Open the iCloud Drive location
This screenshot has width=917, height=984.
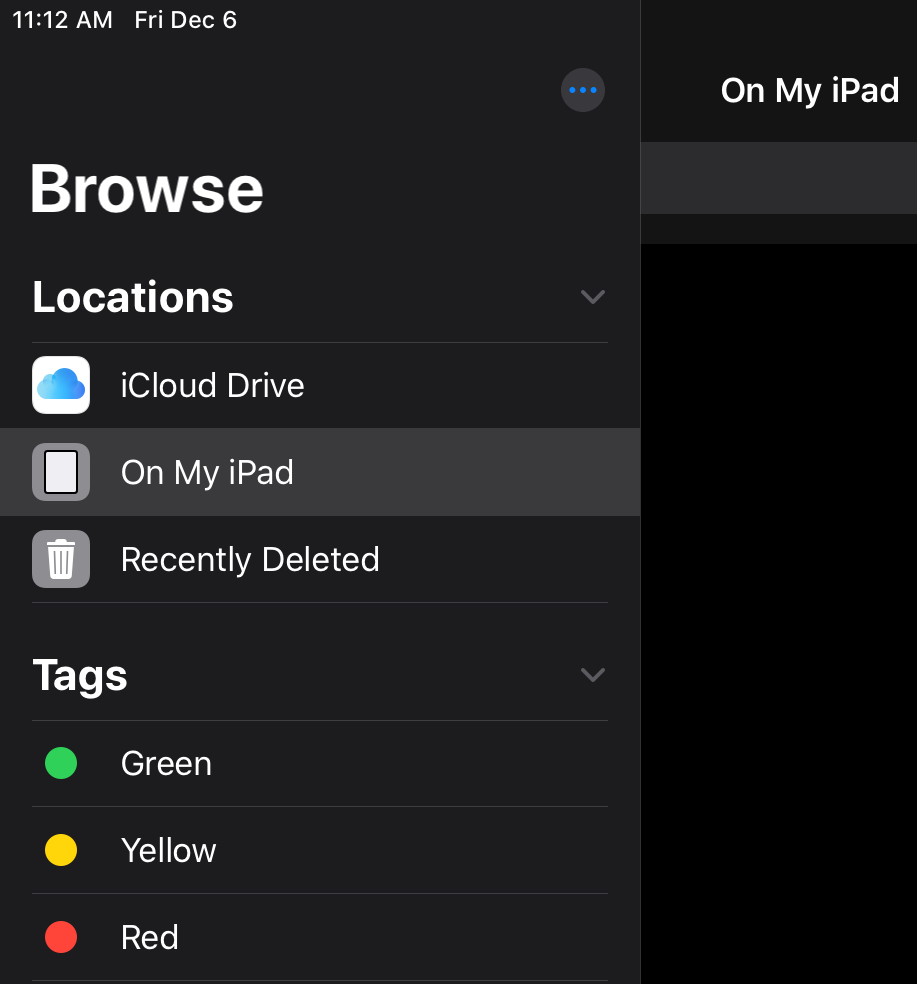(x=320, y=385)
